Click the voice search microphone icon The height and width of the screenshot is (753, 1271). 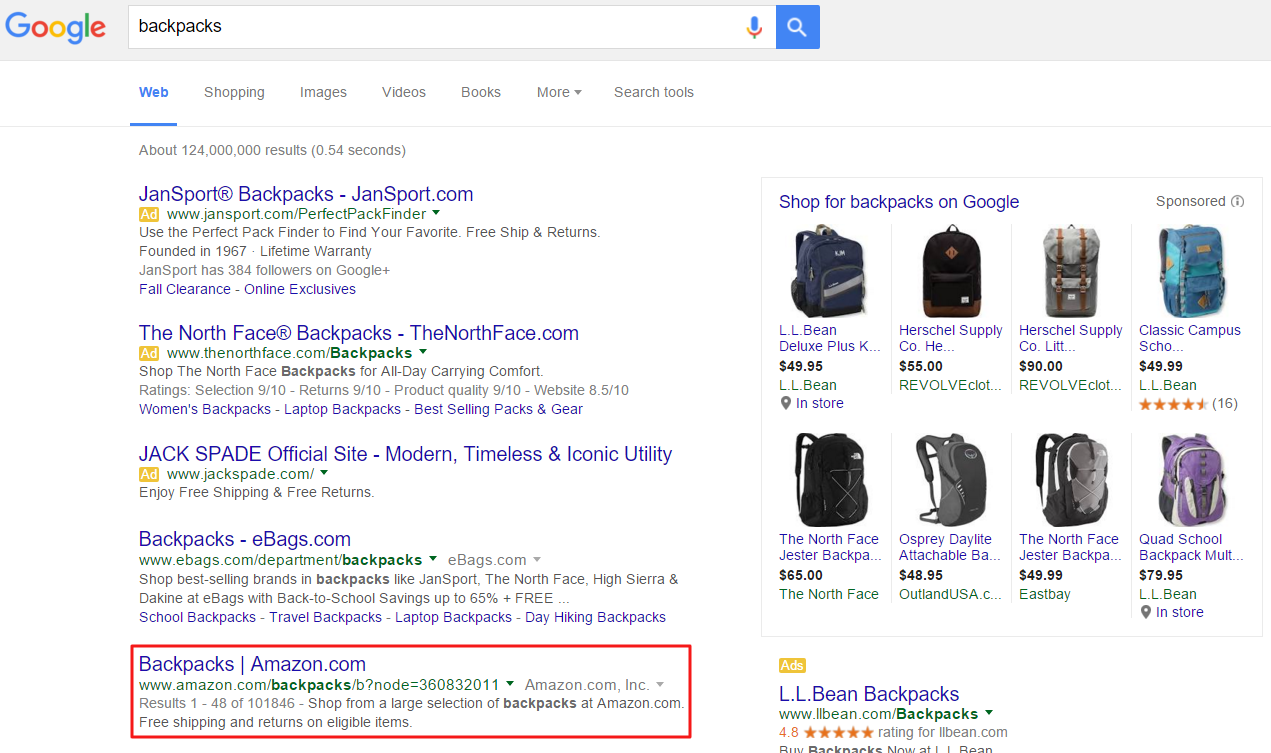point(754,26)
